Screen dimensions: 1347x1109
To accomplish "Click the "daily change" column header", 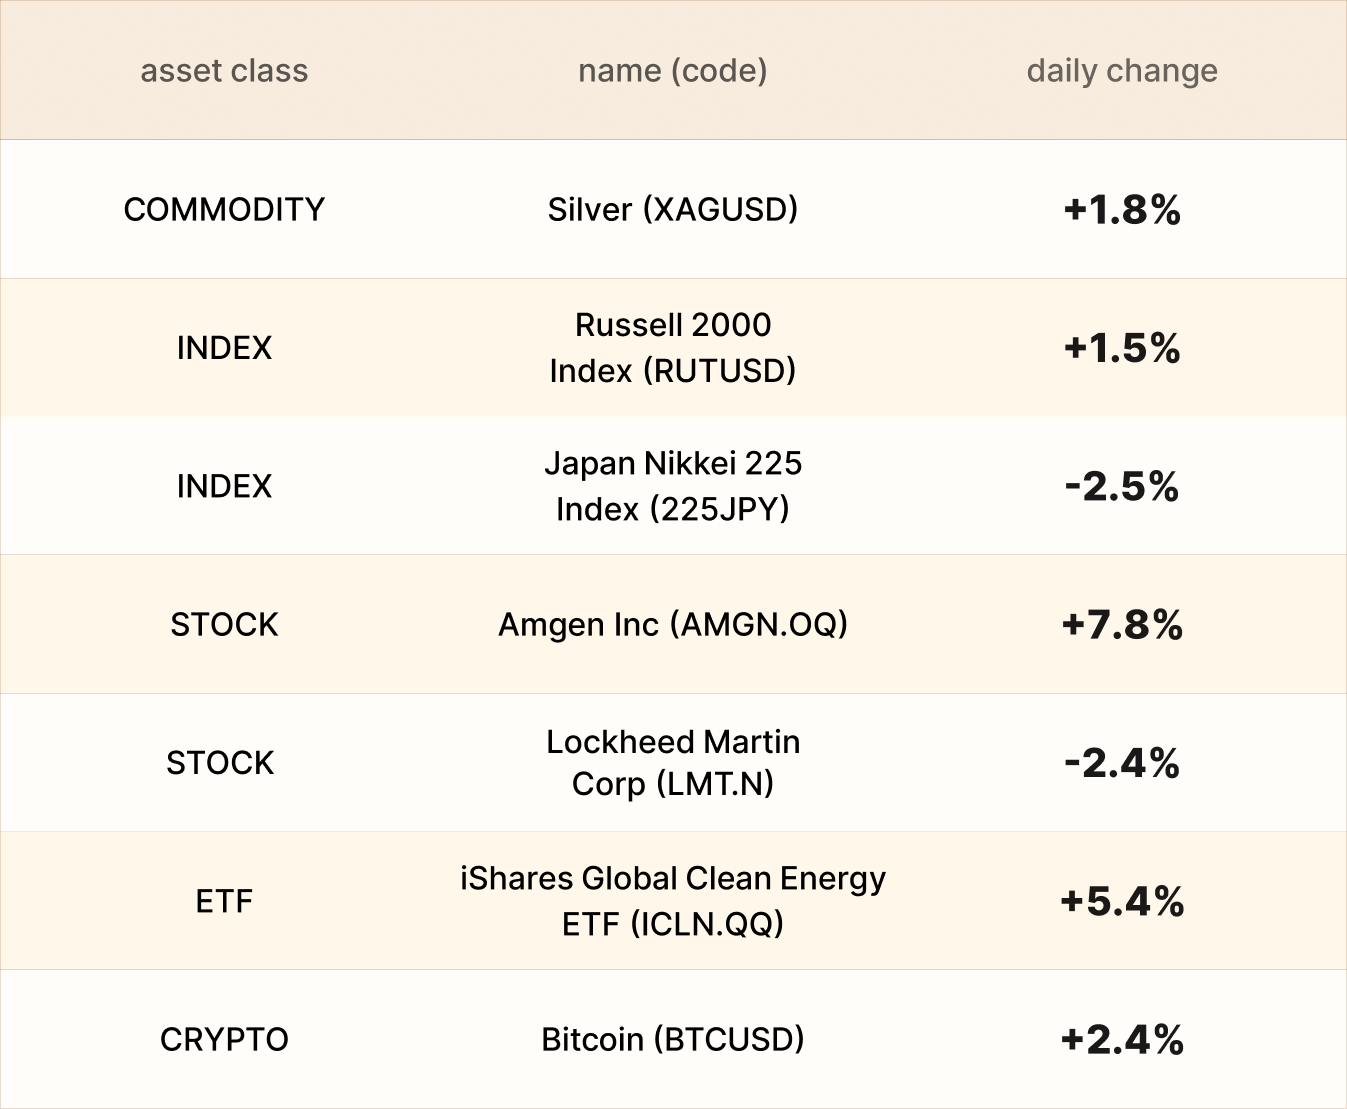I will (1122, 71).
